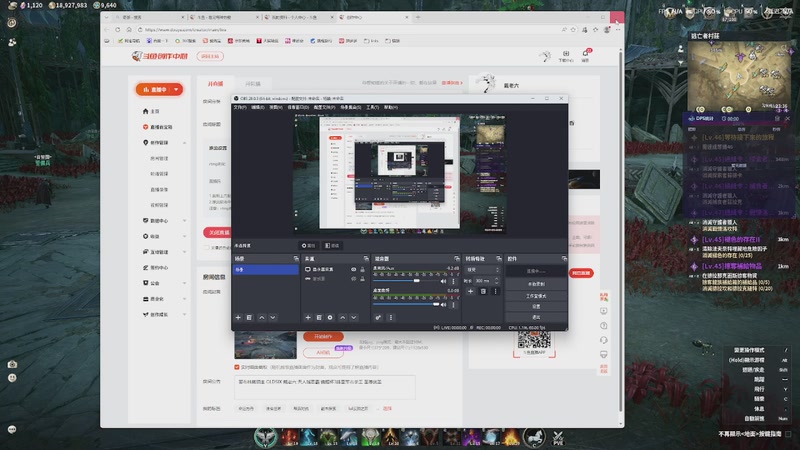The width and height of the screenshot is (800, 450).
Task: Lock the display capture source in OBS
Action: click(x=362, y=269)
